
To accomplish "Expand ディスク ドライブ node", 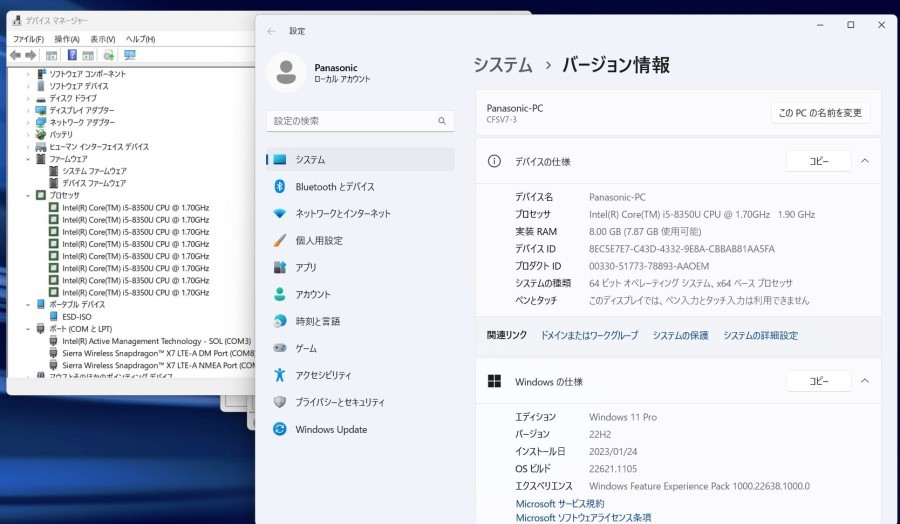I will 28,98.
